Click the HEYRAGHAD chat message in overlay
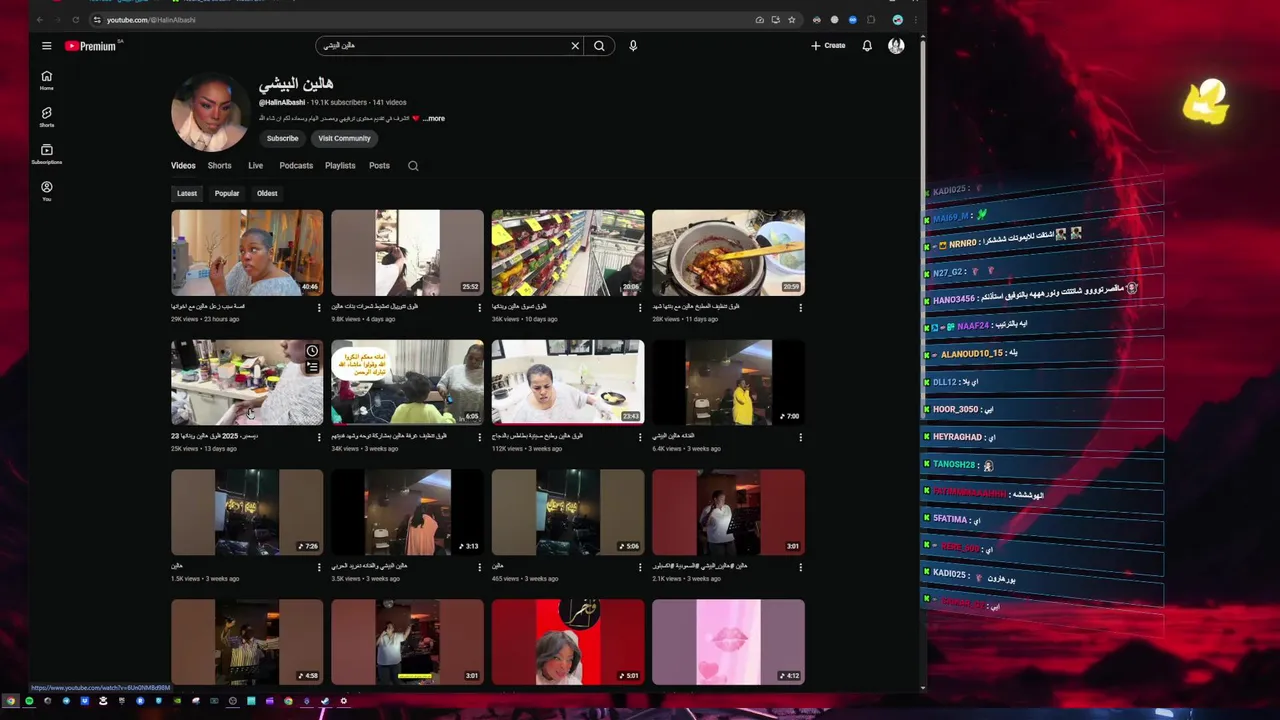This screenshot has height=720, width=1280. [1040, 437]
